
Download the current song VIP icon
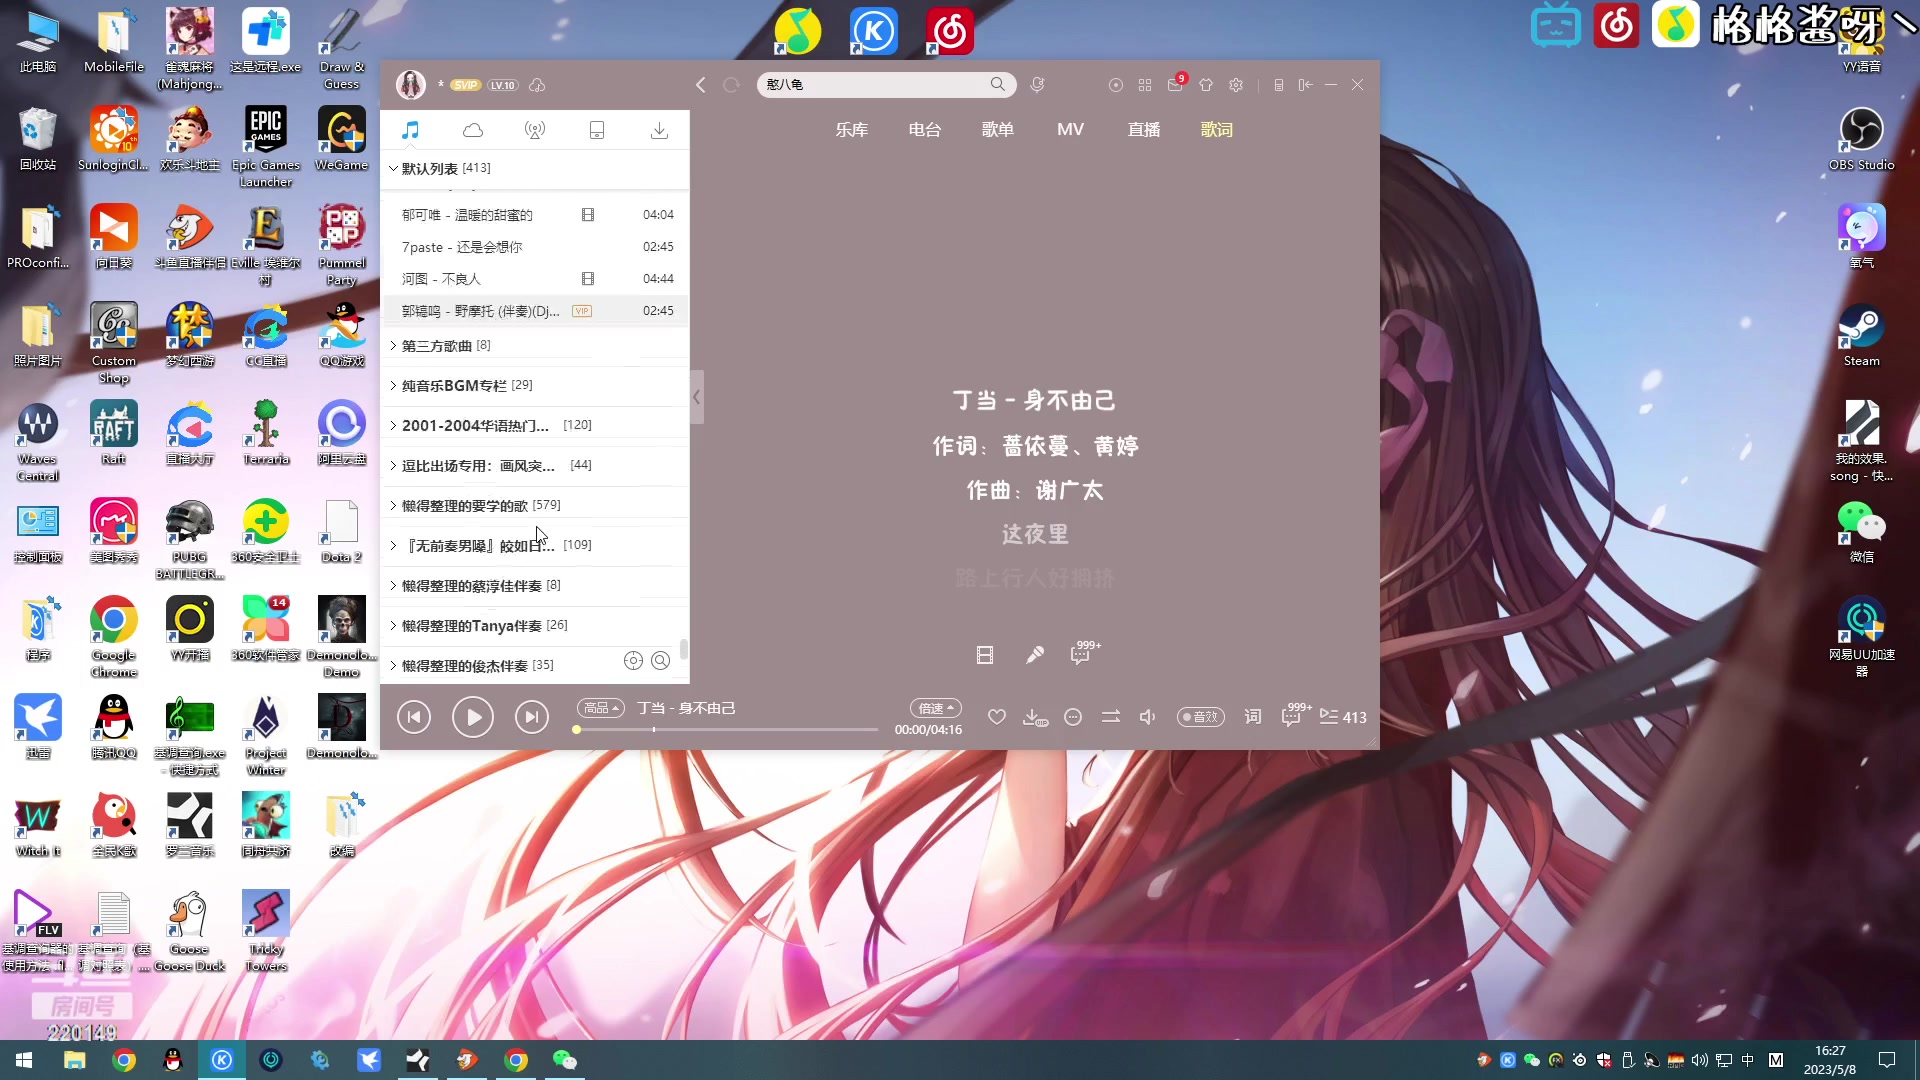(1035, 717)
